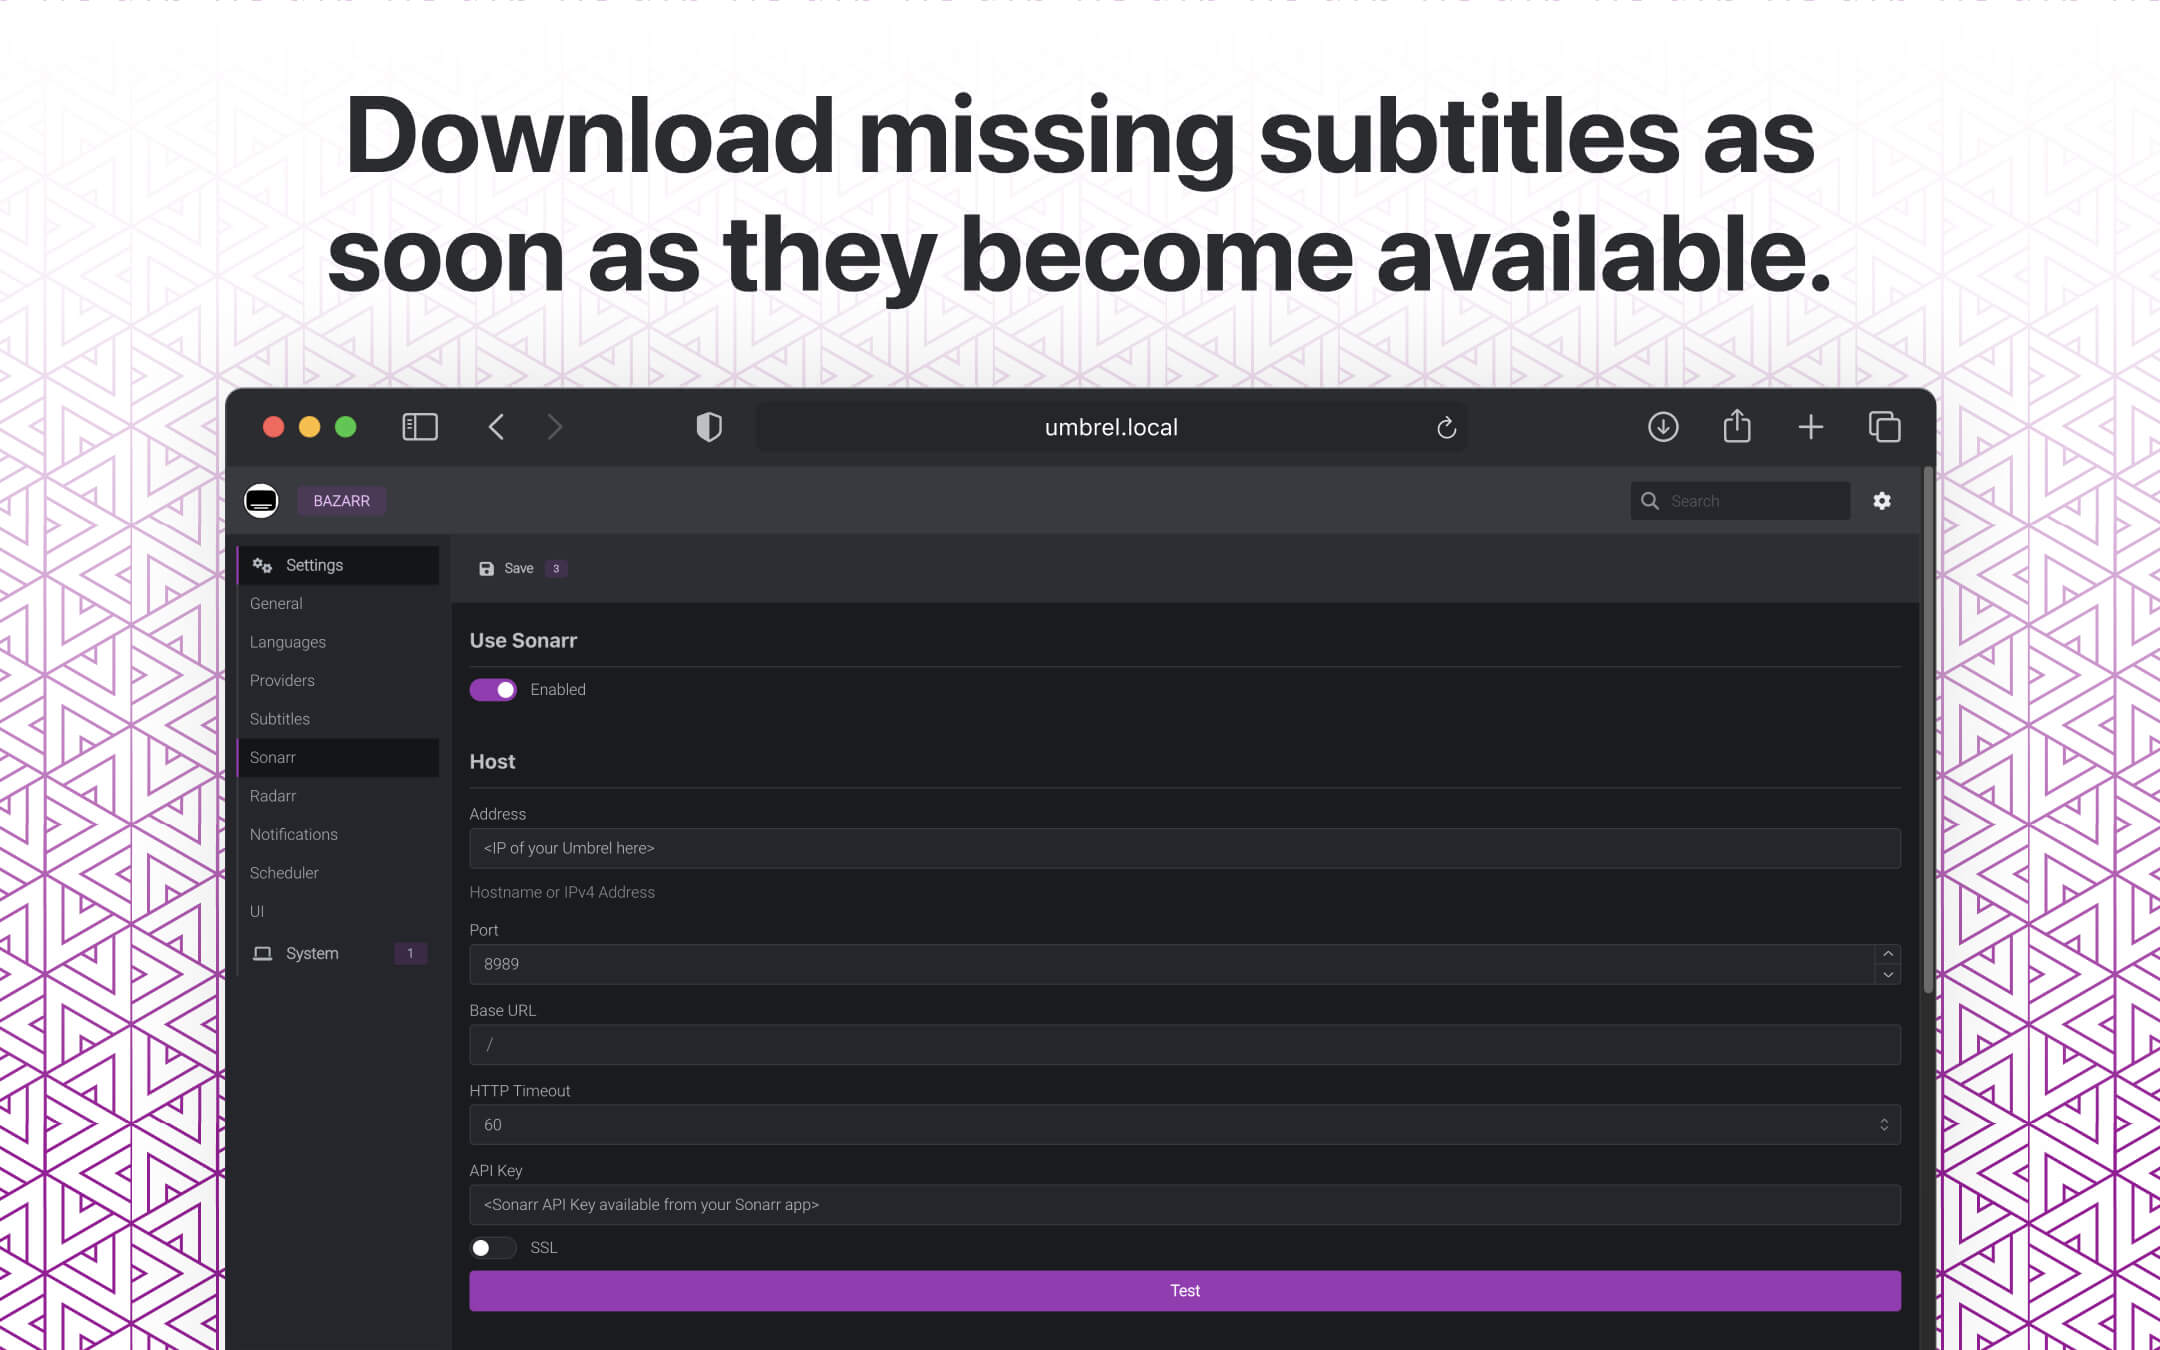2160x1350 pixels.
Task: Reload the umbrel.local page
Action: tap(1447, 427)
